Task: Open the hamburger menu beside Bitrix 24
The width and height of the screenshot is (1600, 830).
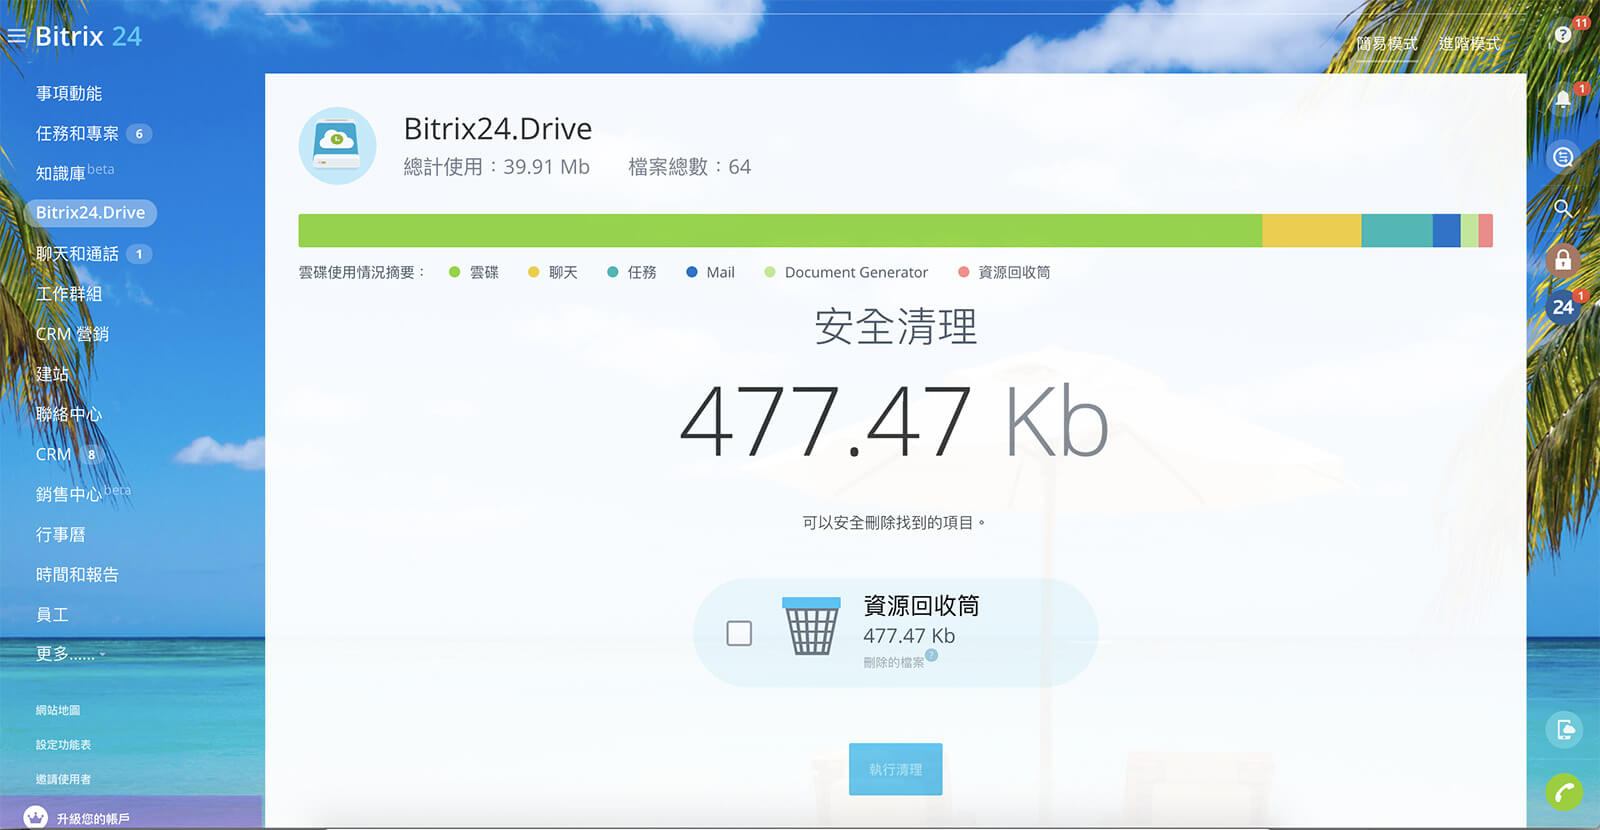Action: coord(16,37)
